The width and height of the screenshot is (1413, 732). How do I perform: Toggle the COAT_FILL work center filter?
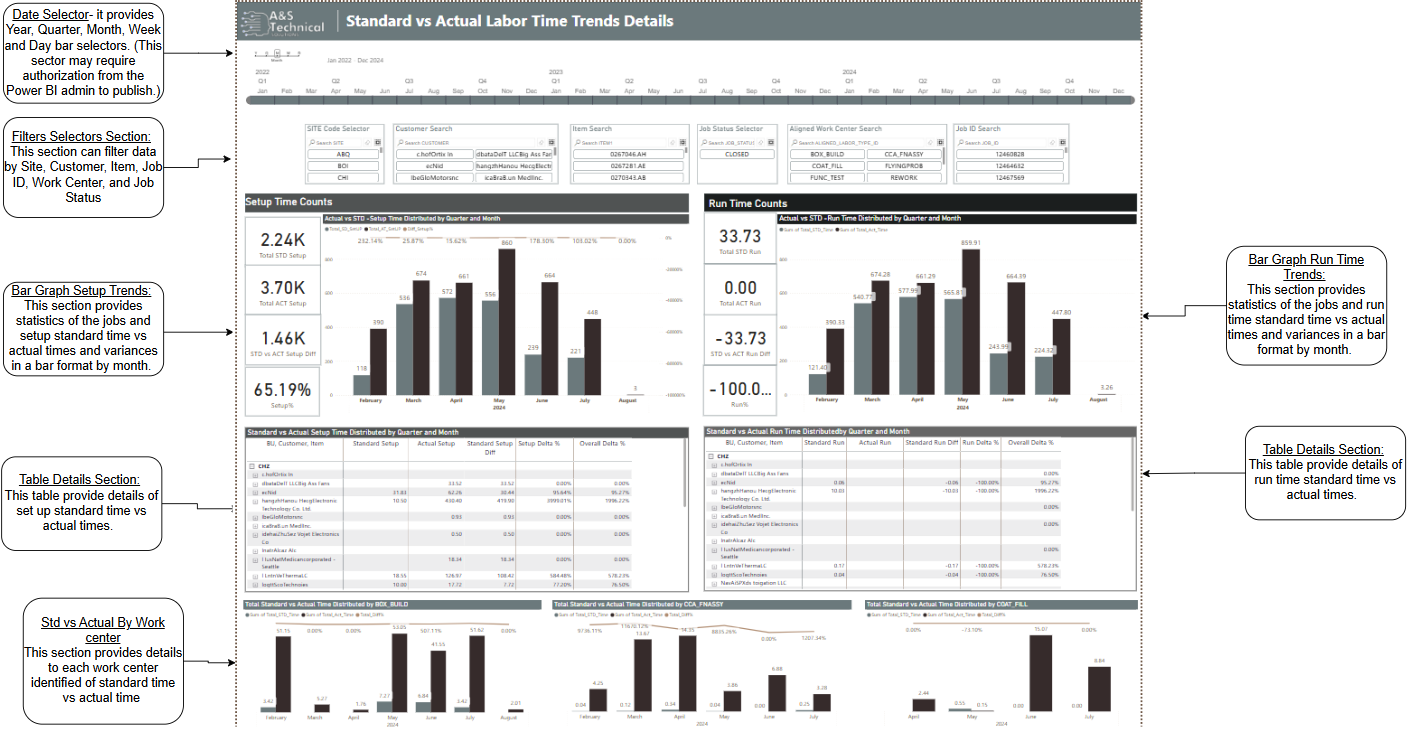829,165
